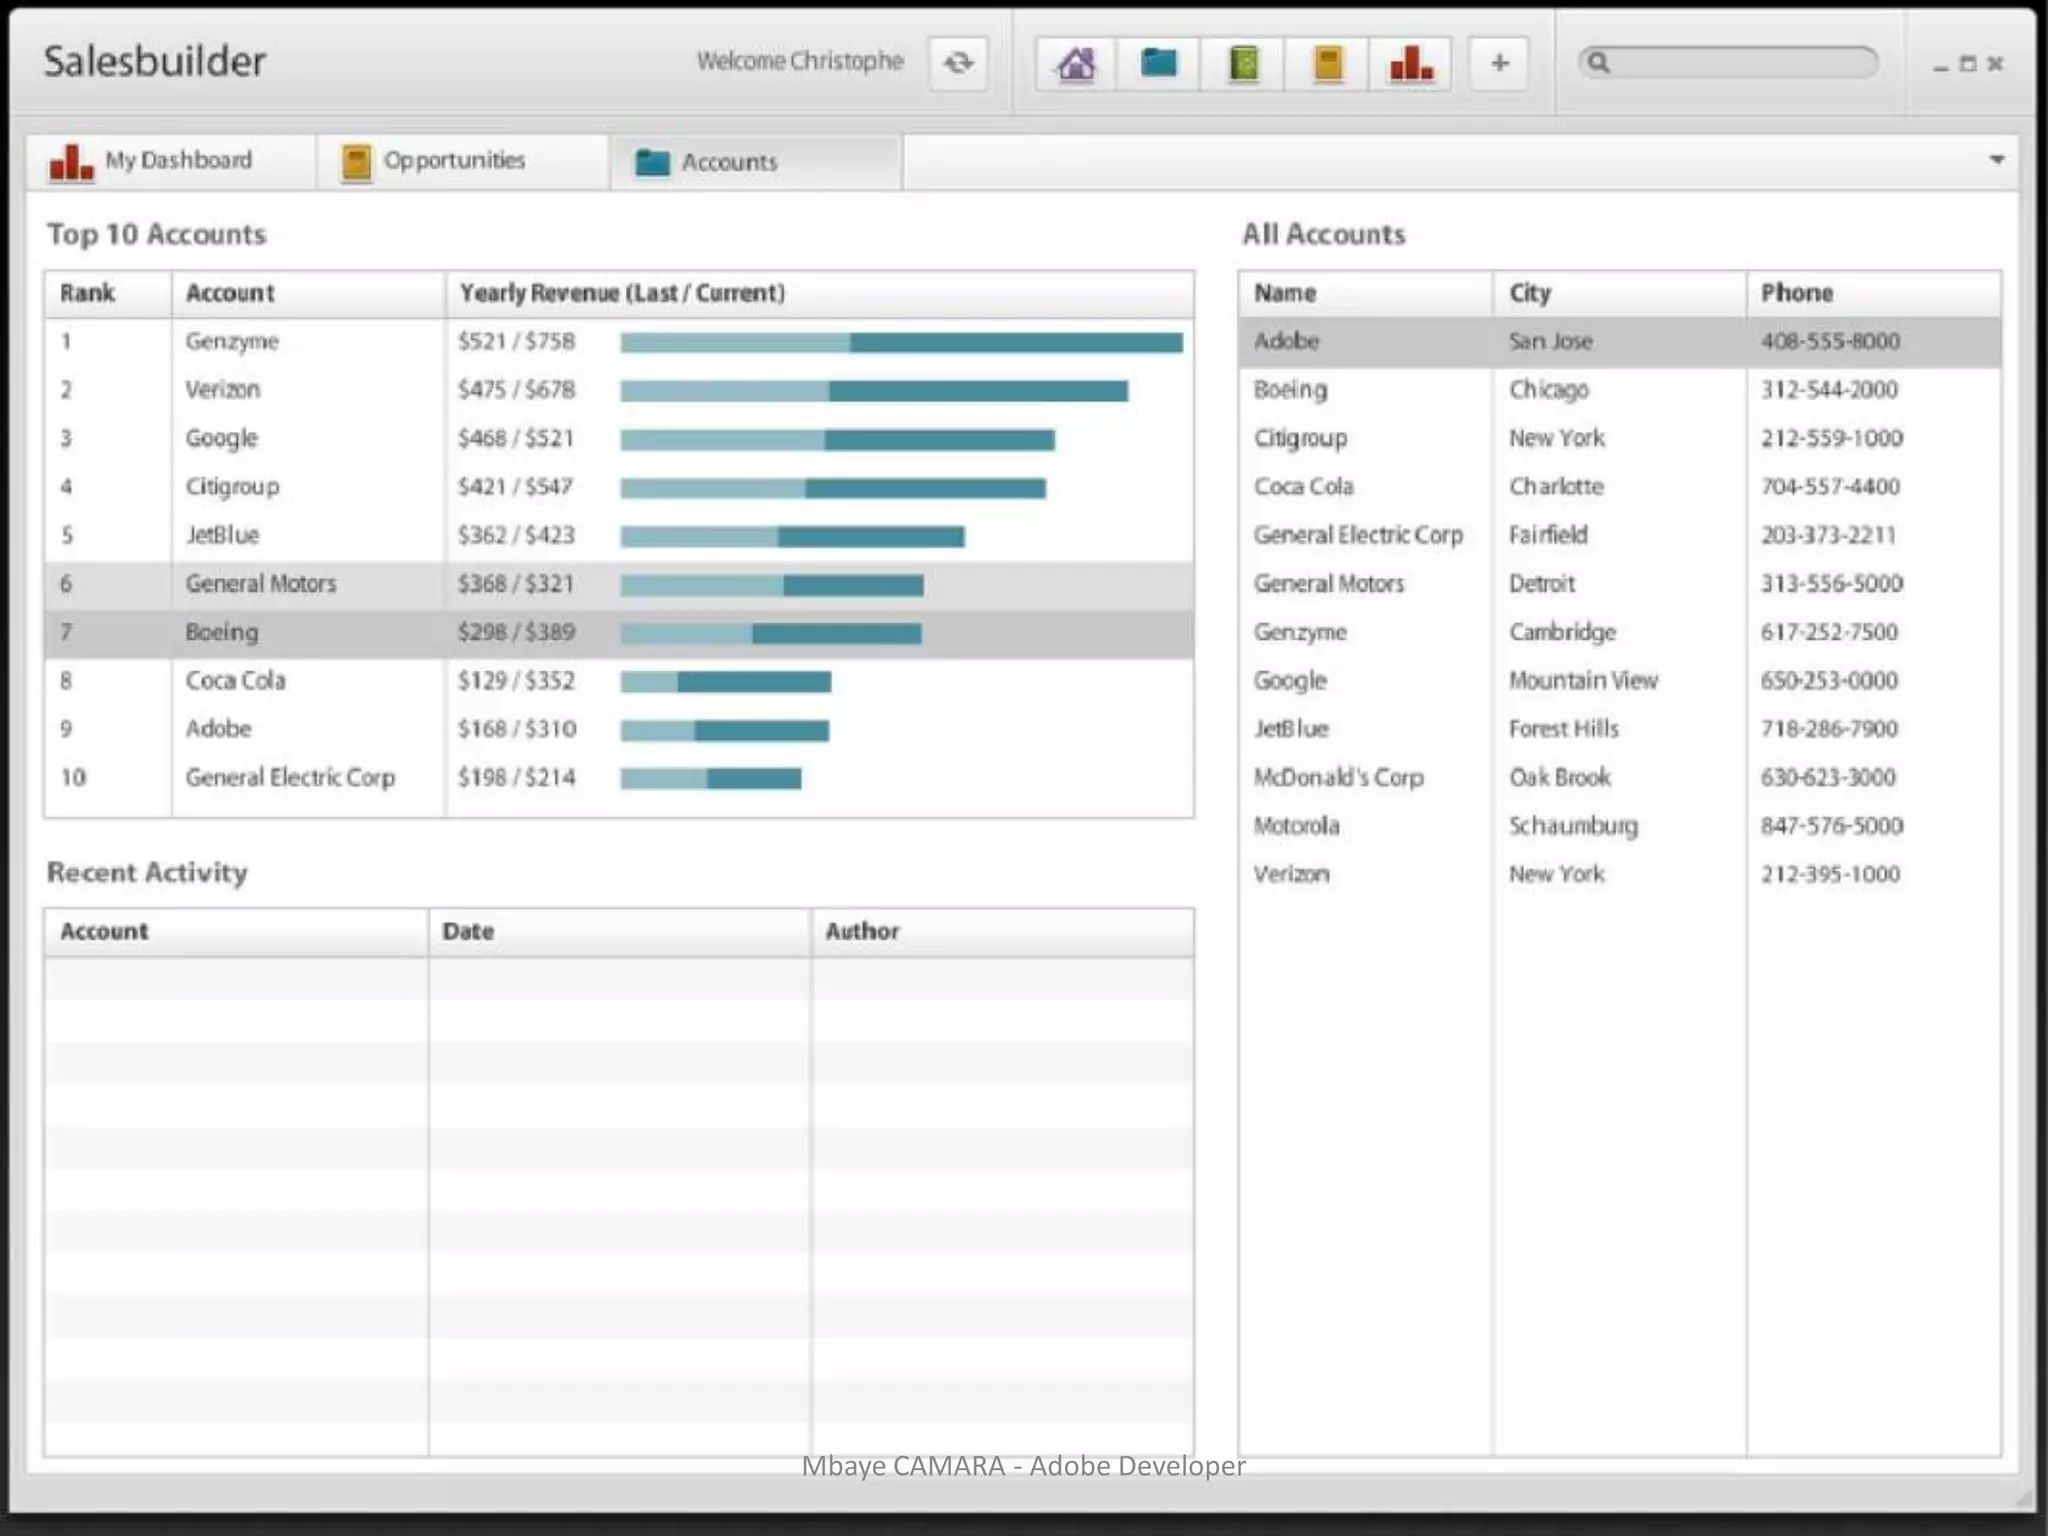
Task: Sort Recent Activity by Date header
Action: 468,931
